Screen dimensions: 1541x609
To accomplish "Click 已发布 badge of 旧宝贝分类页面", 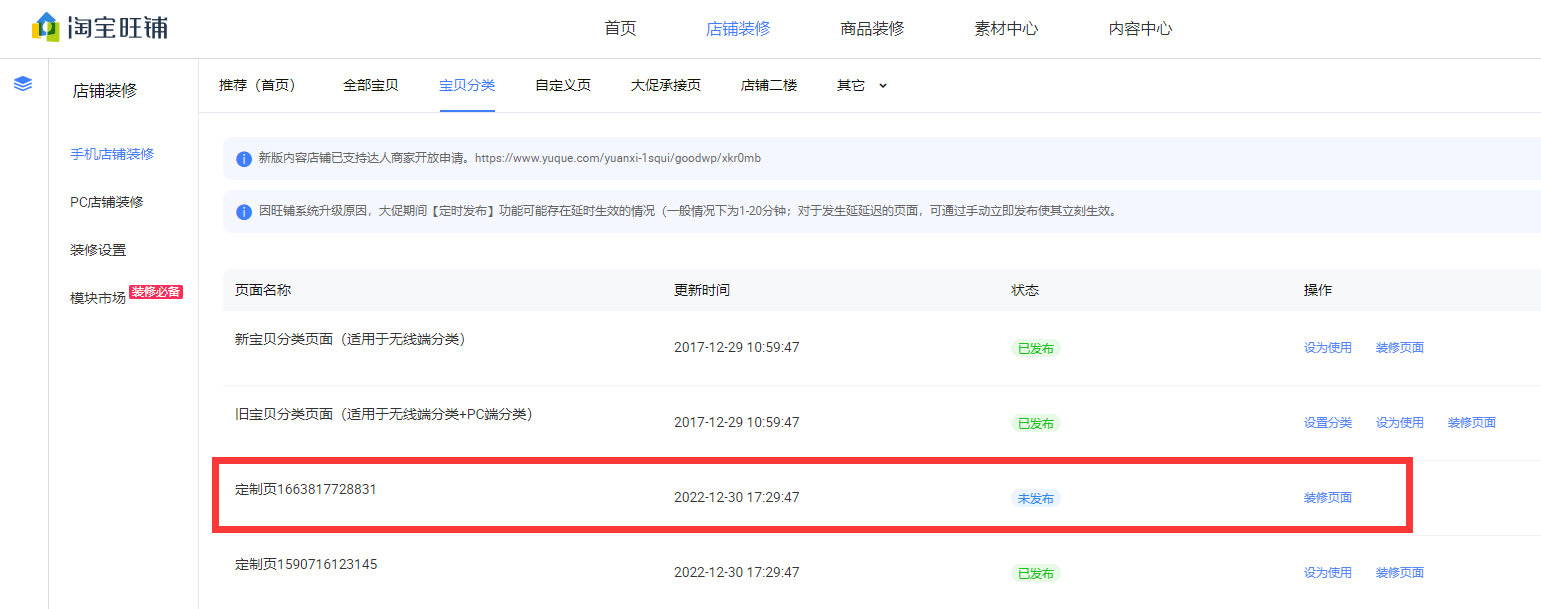I will tap(1035, 423).
